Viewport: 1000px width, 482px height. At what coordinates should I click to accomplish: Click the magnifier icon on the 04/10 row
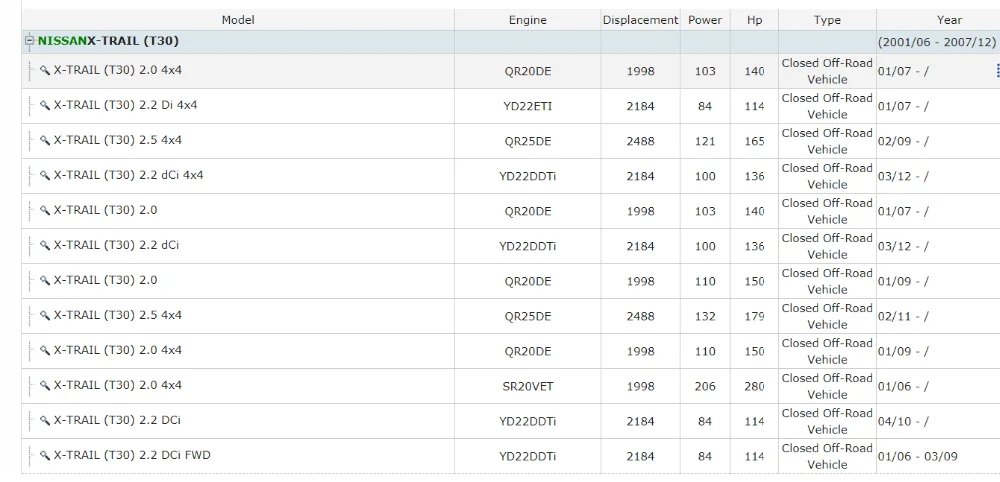[x=45, y=421]
